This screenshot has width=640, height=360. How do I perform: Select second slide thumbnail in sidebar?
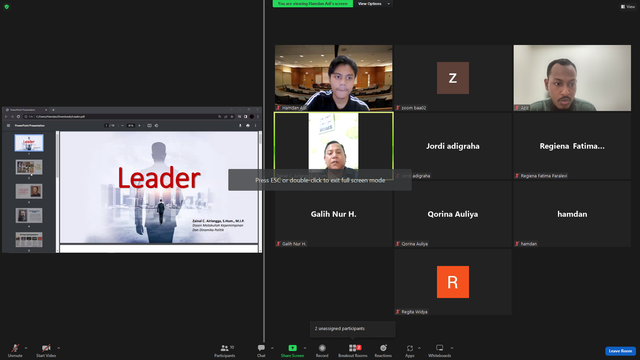29,167
